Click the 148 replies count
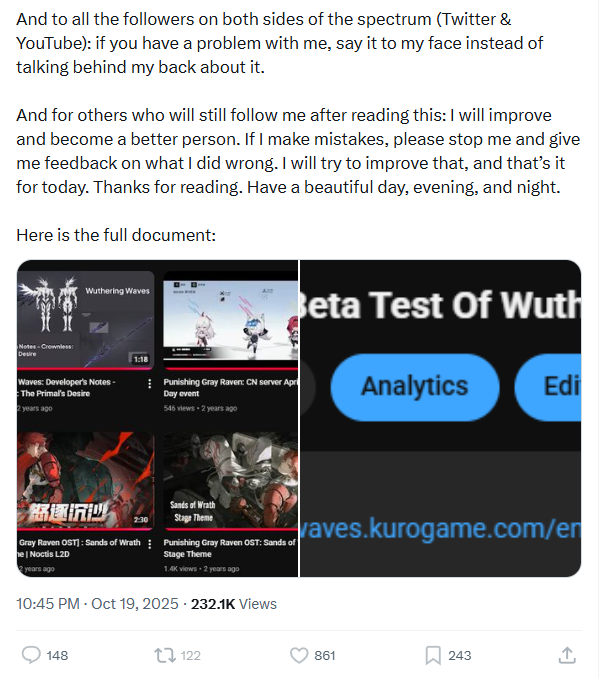600x678 pixels. (x=57, y=656)
